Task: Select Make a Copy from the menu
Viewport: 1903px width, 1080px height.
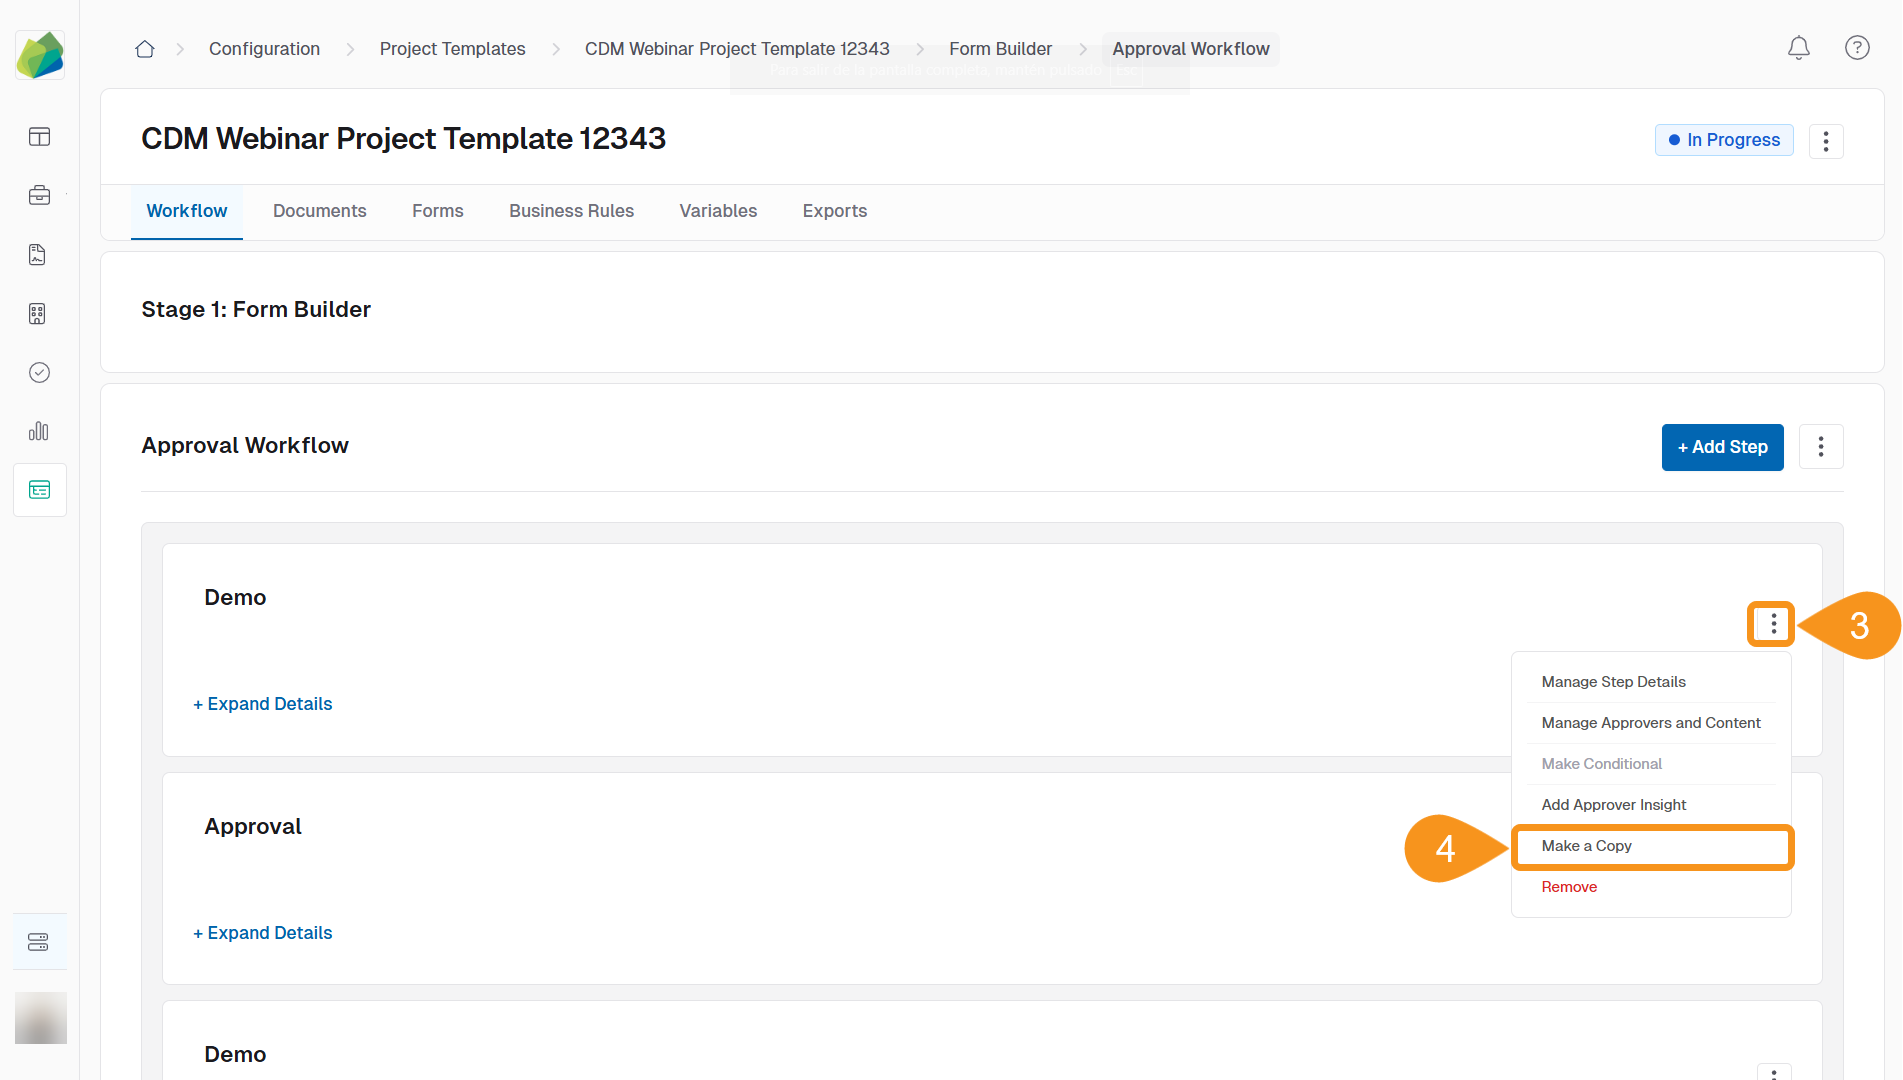Action: point(1586,846)
